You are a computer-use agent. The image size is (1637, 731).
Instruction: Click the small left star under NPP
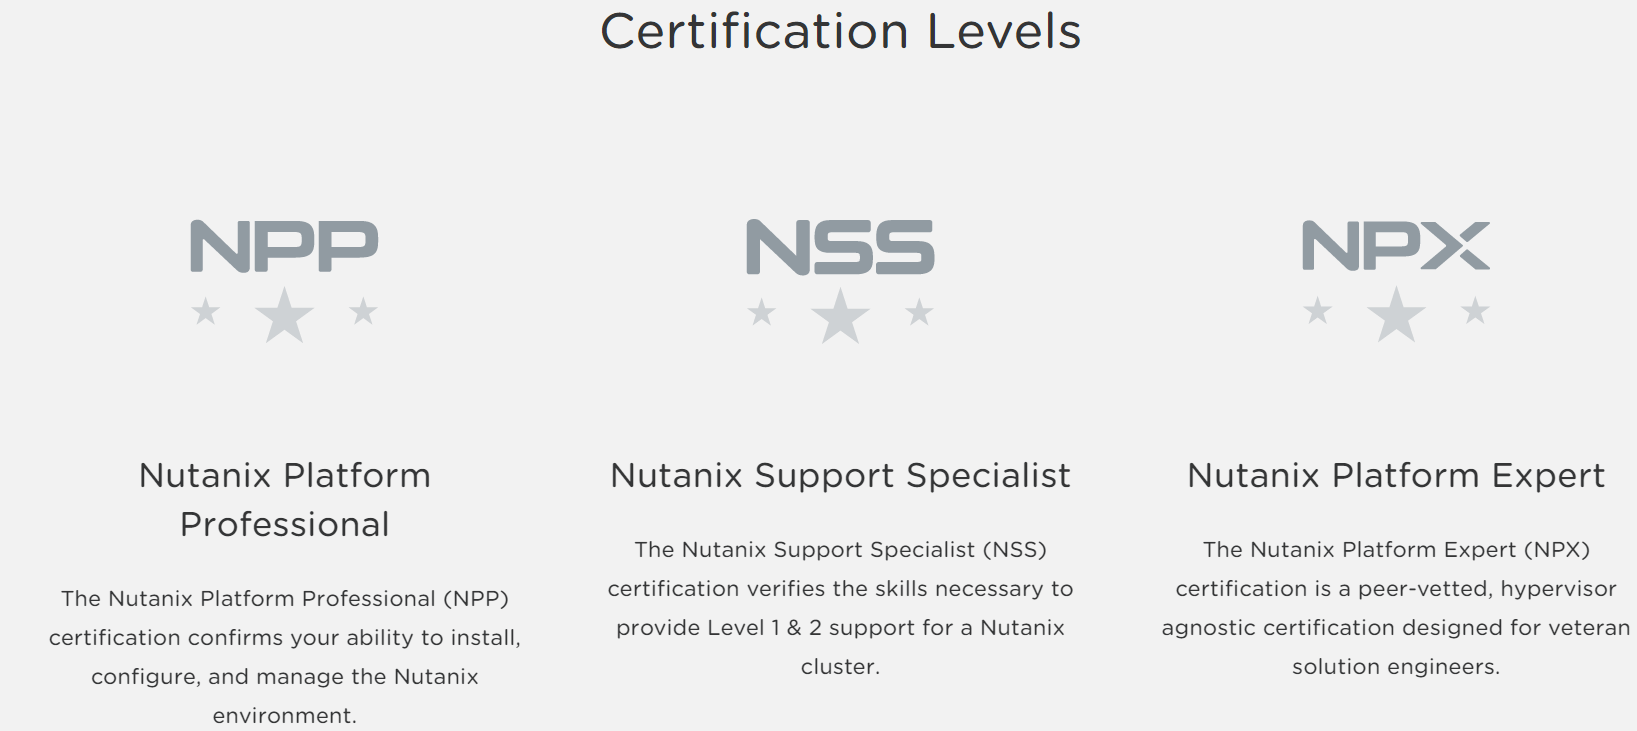tap(206, 311)
